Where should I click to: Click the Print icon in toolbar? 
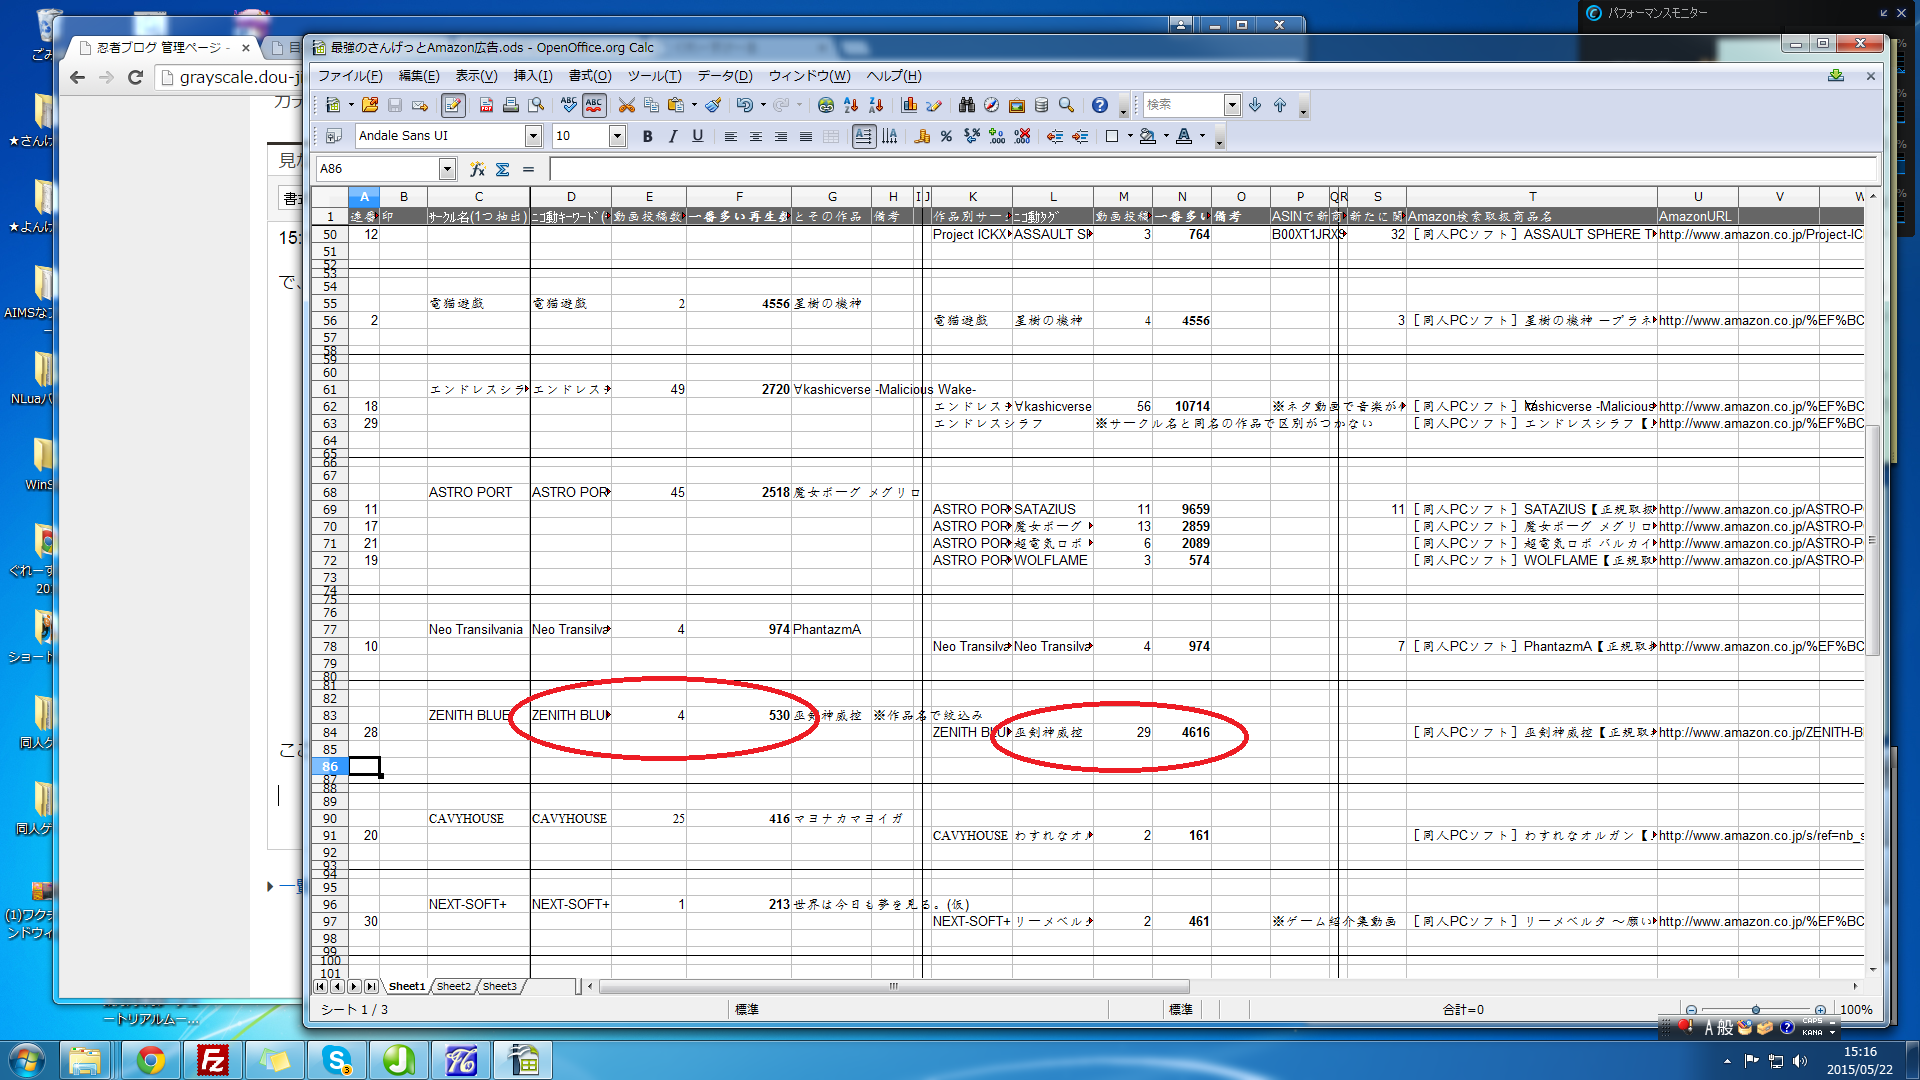(x=511, y=105)
